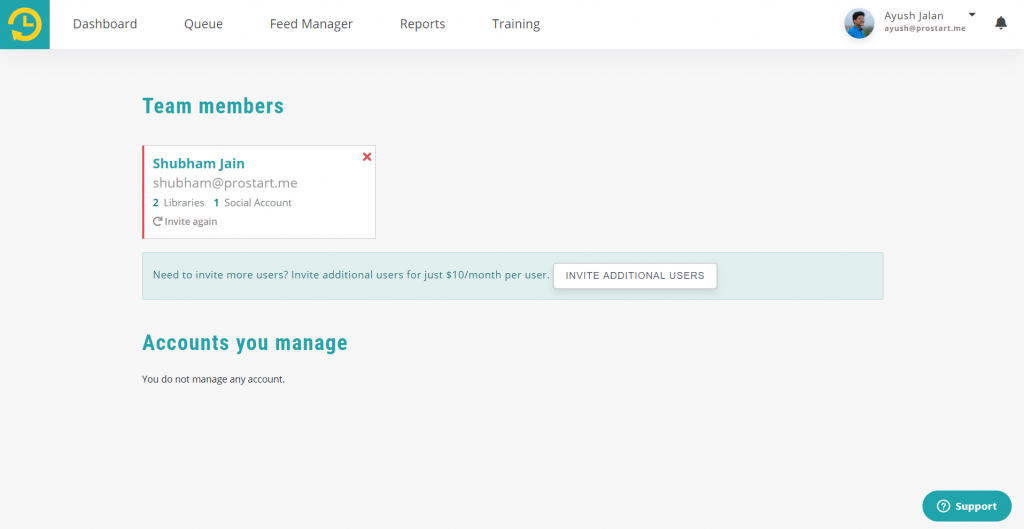Screen dimensions: 1024x529
Task: Click ayush@prostart.me email in header
Action: 925,29
